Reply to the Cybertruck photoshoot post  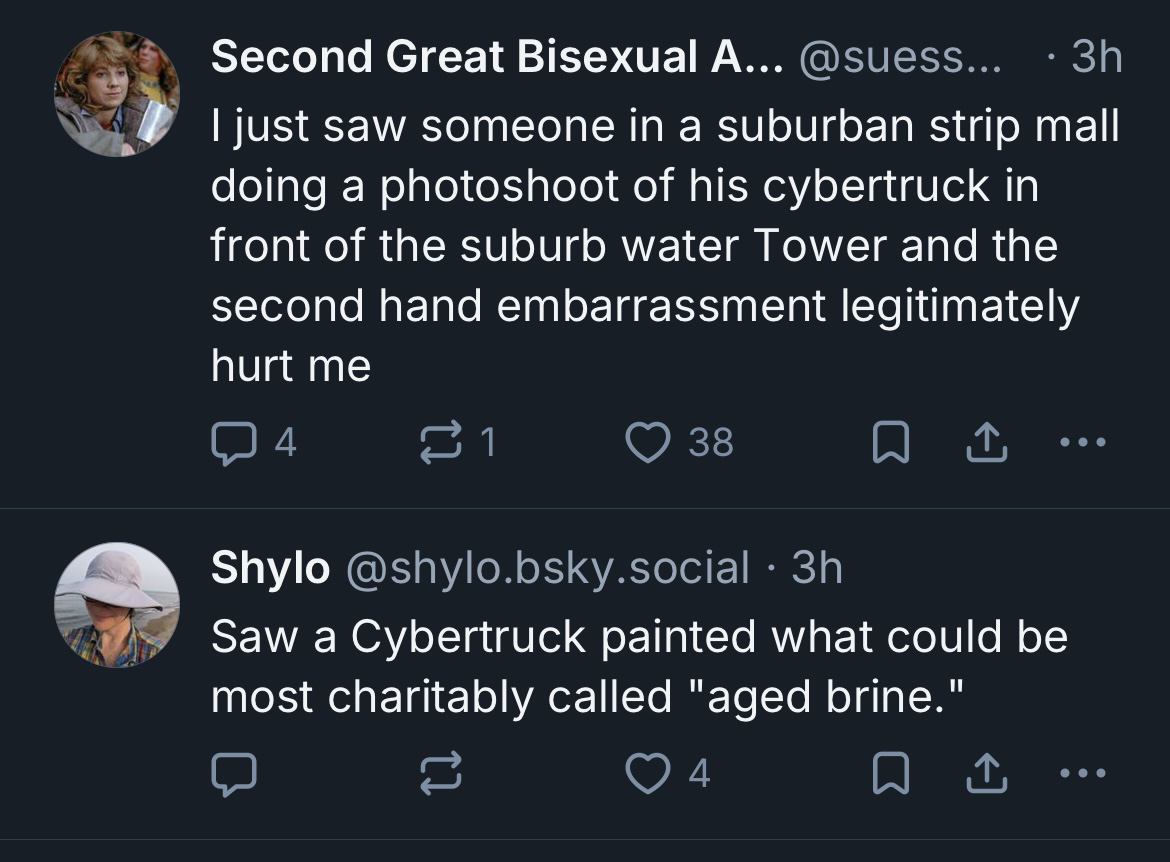pos(232,441)
